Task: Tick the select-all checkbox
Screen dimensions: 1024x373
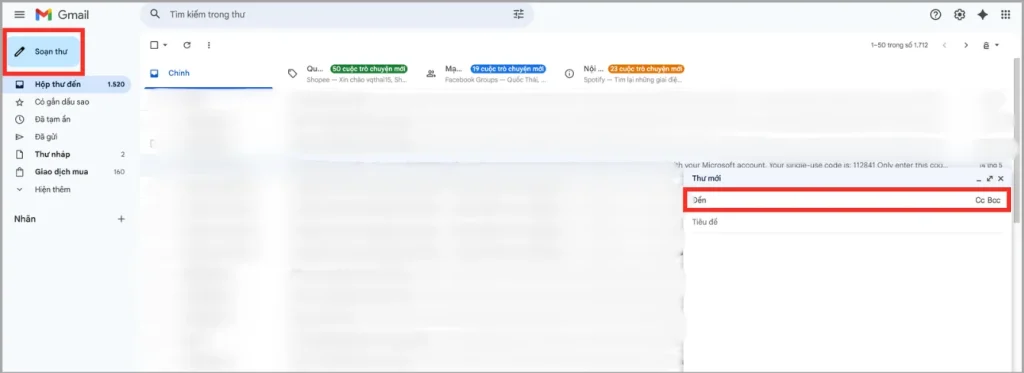Action: coord(154,45)
